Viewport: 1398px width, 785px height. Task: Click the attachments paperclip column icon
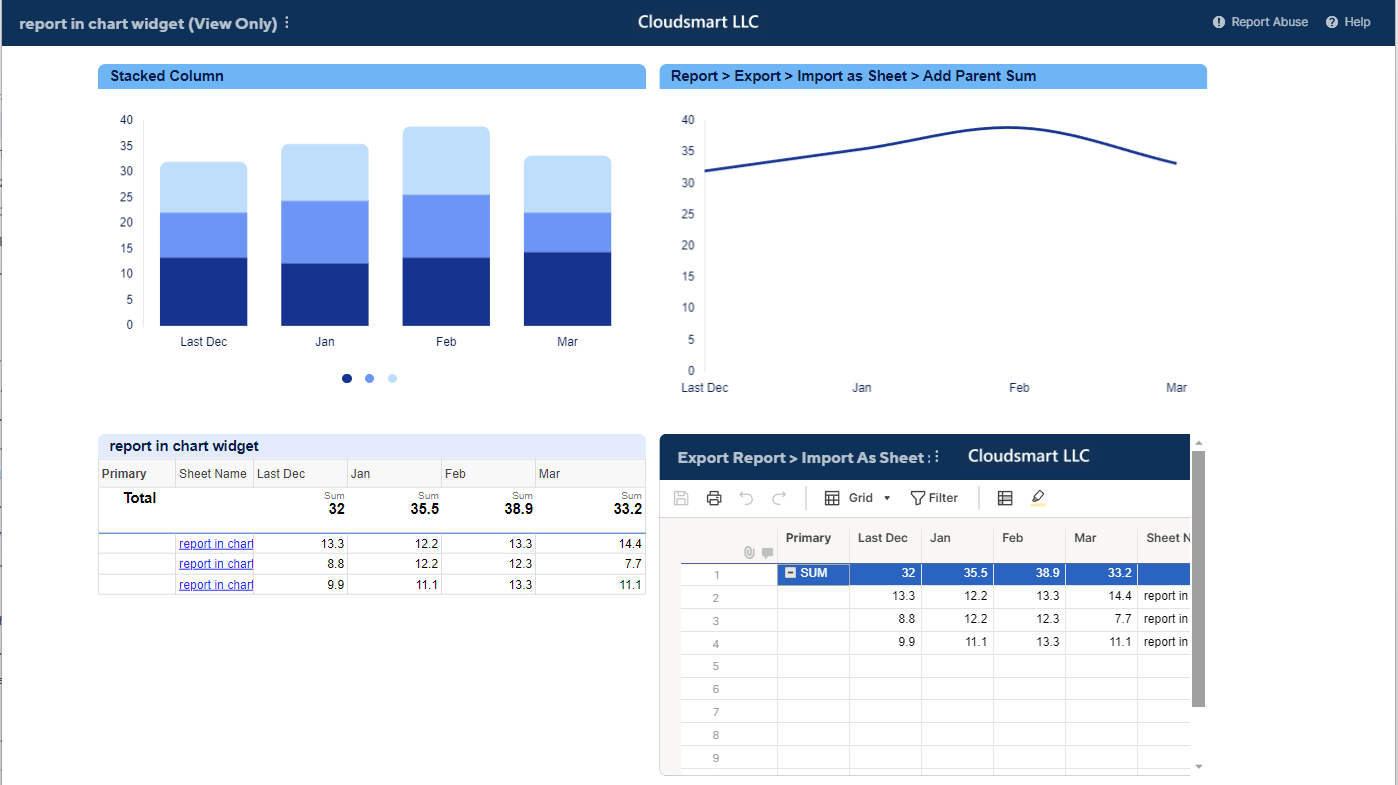(749, 552)
